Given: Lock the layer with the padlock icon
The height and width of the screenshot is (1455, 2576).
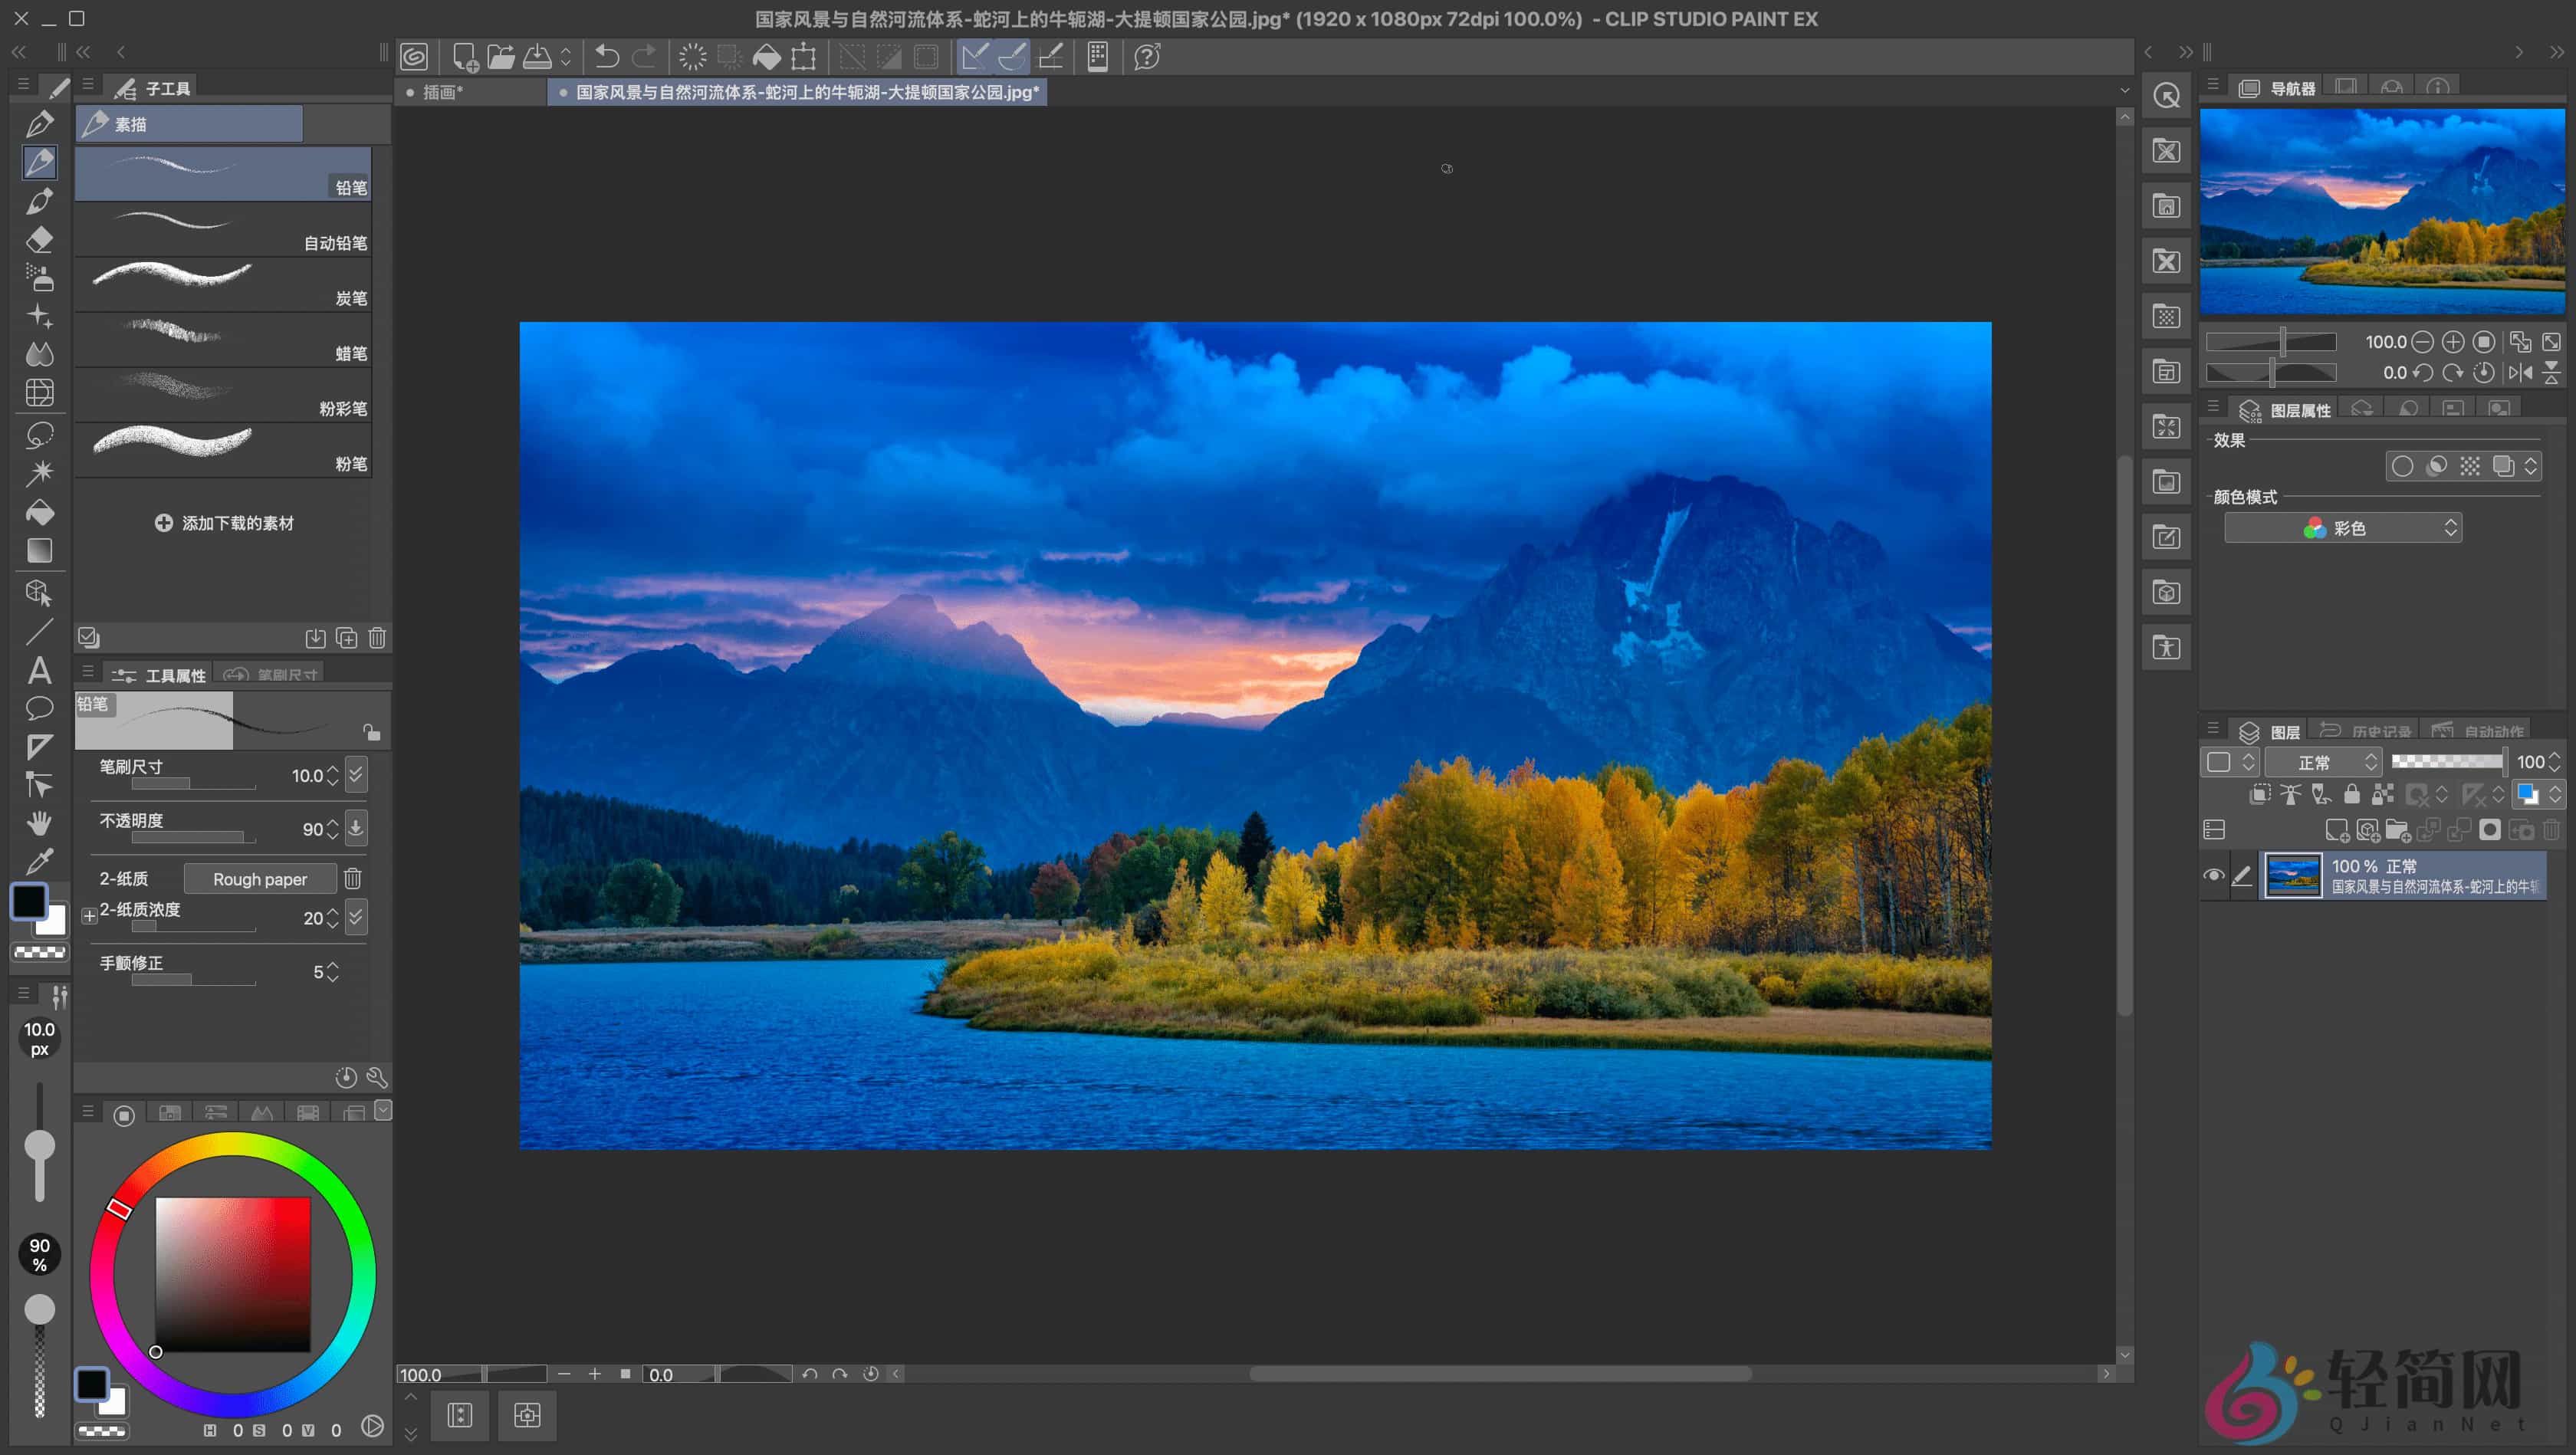Looking at the screenshot, I should 2352,795.
